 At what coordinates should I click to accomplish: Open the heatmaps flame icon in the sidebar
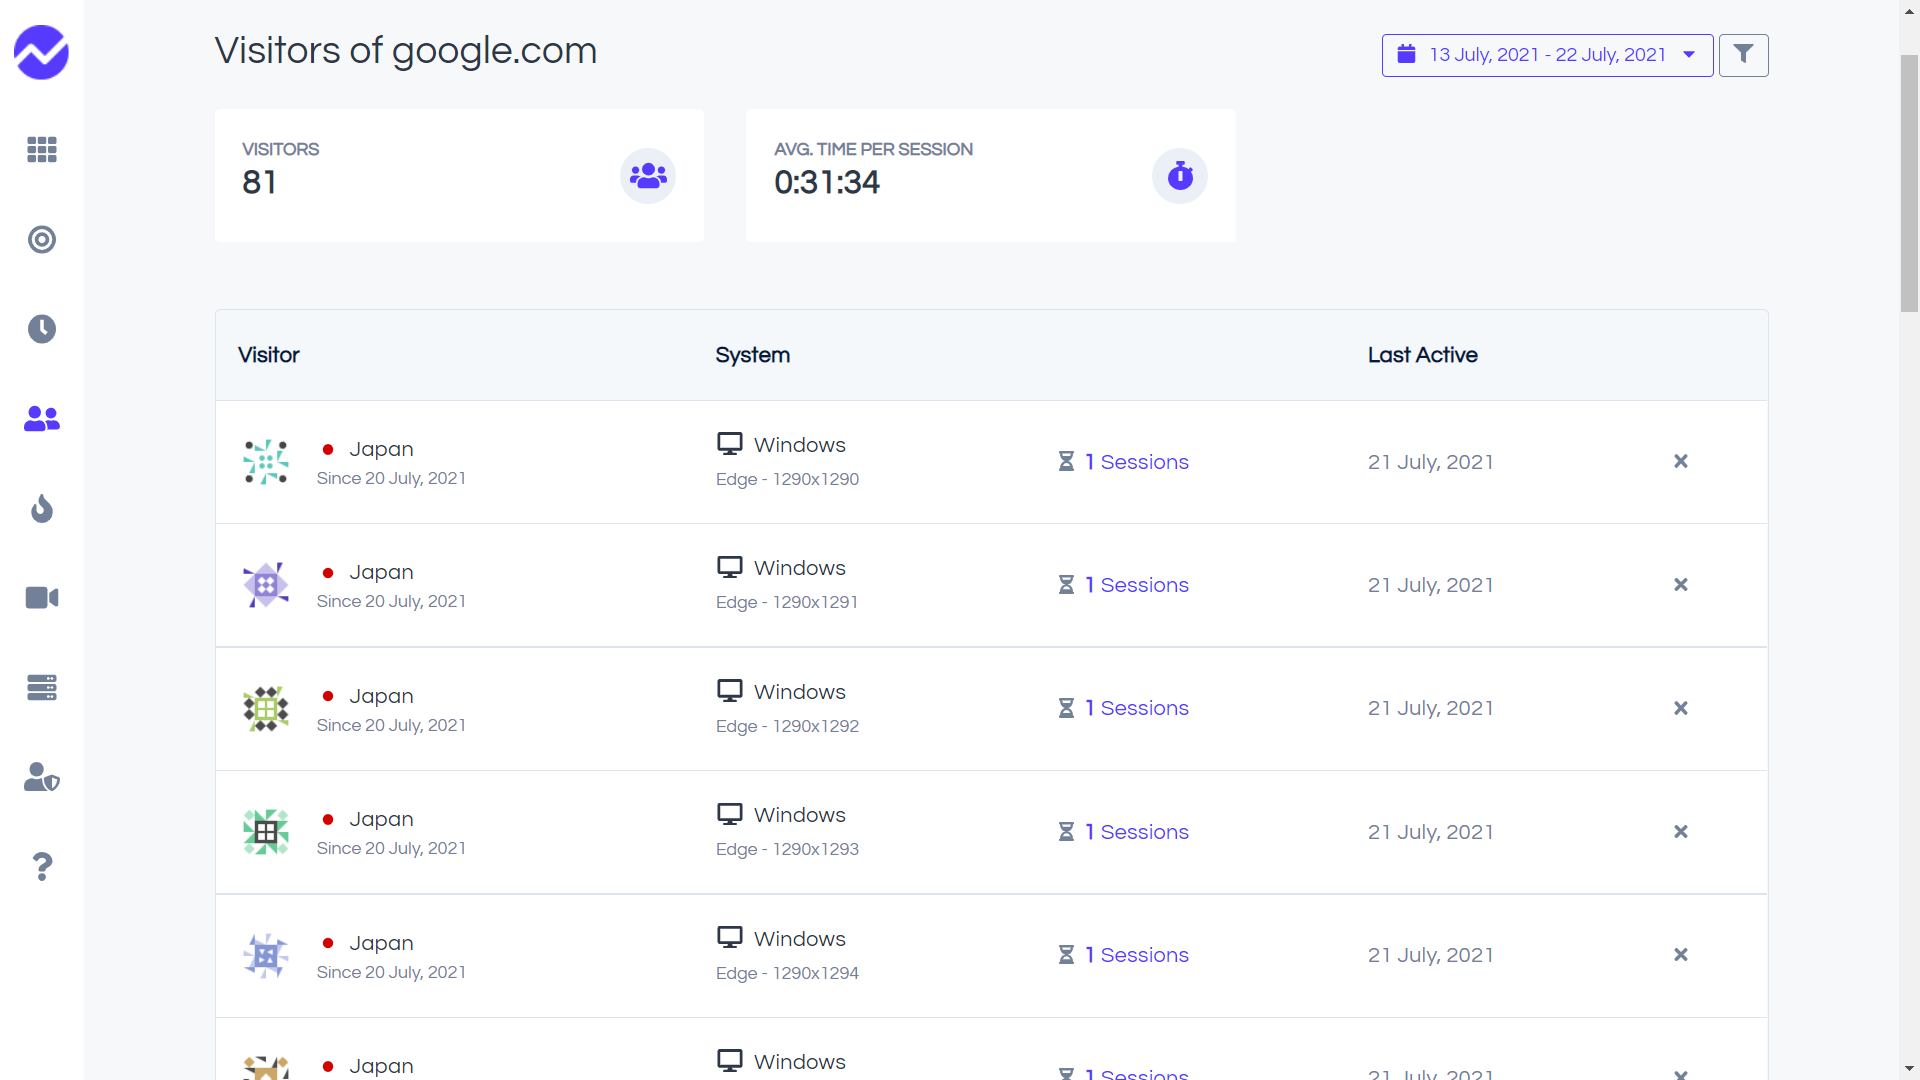(41, 508)
